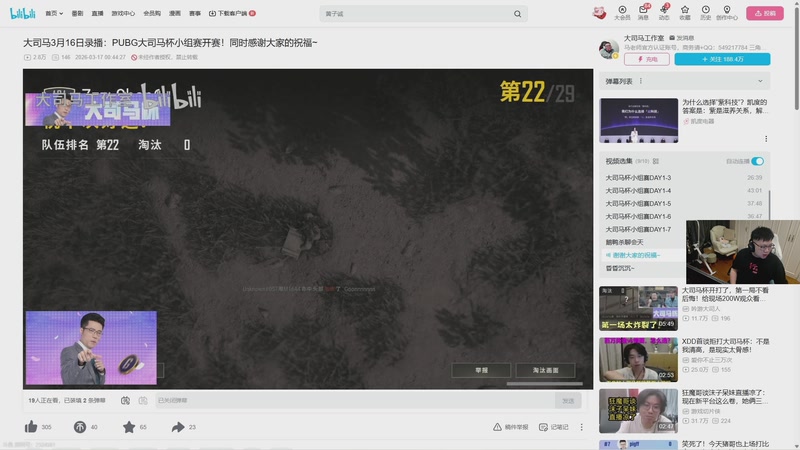This screenshot has height=450, width=800.
Task: Open the 创作中心 creator center icon
Action: [x=727, y=13]
